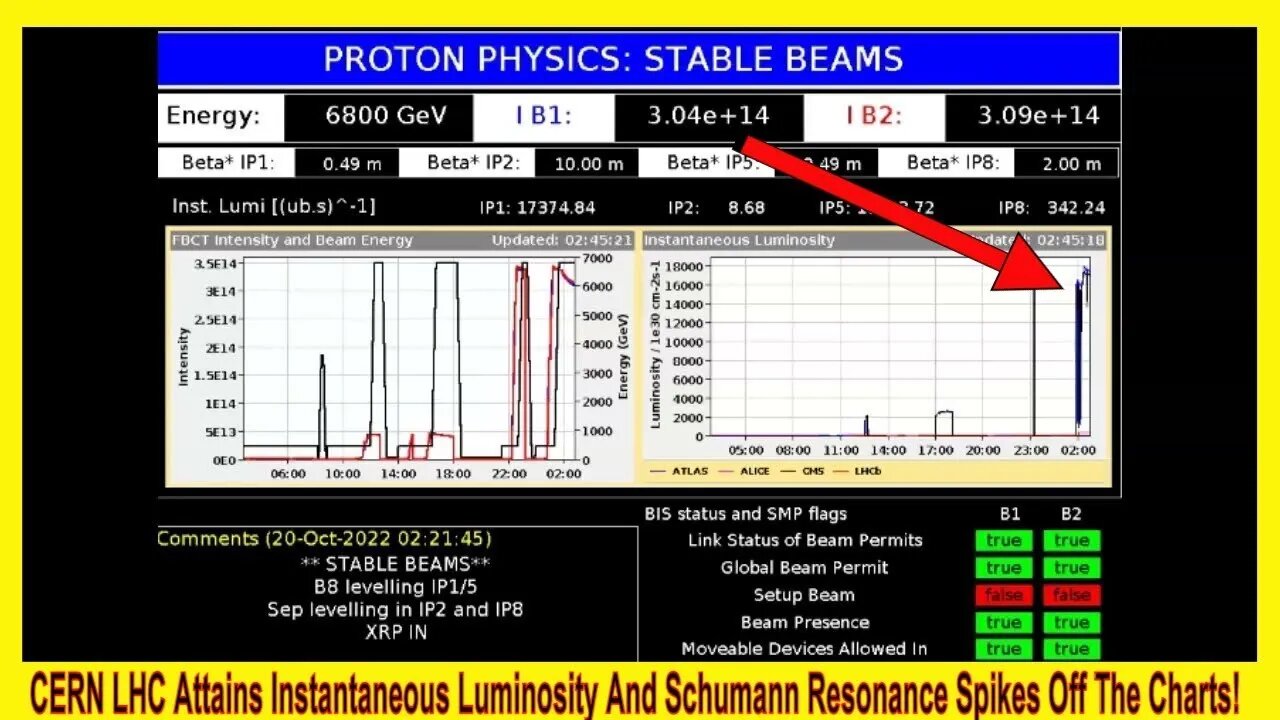The width and height of the screenshot is (1280, 720).
Task: Select the FBCT Intensity and Beam Energy title
Action: tap(292, 240)
